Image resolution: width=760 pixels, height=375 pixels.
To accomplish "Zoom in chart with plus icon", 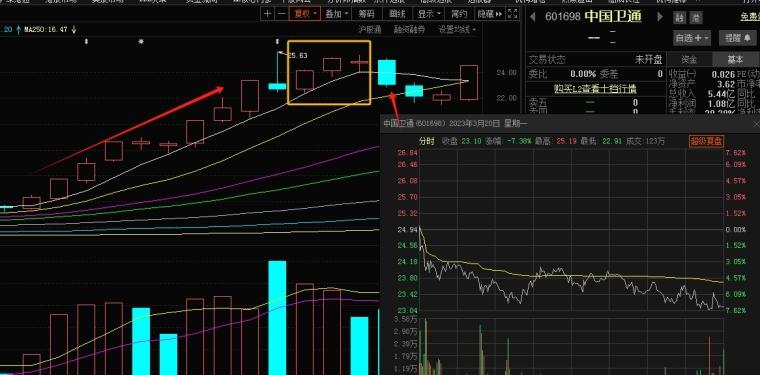I will click(x=267, y=14).
